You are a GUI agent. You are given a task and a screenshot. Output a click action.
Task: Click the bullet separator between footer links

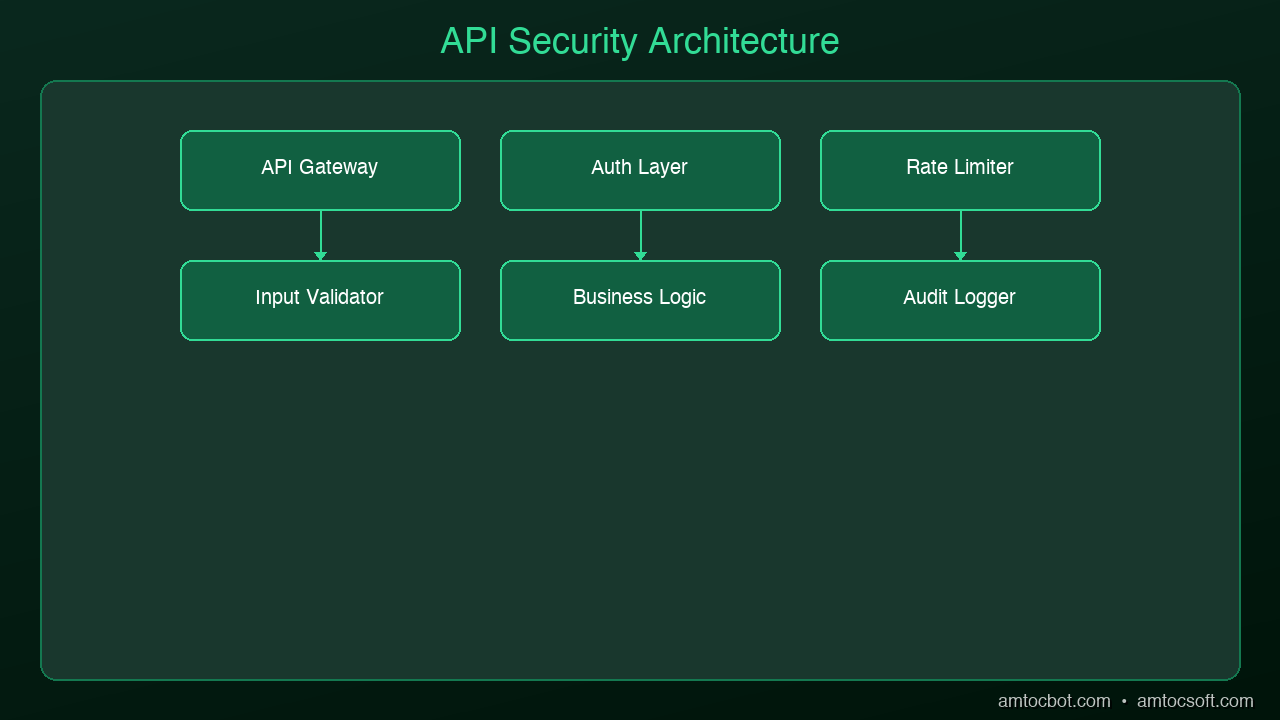coord(1124,702)
